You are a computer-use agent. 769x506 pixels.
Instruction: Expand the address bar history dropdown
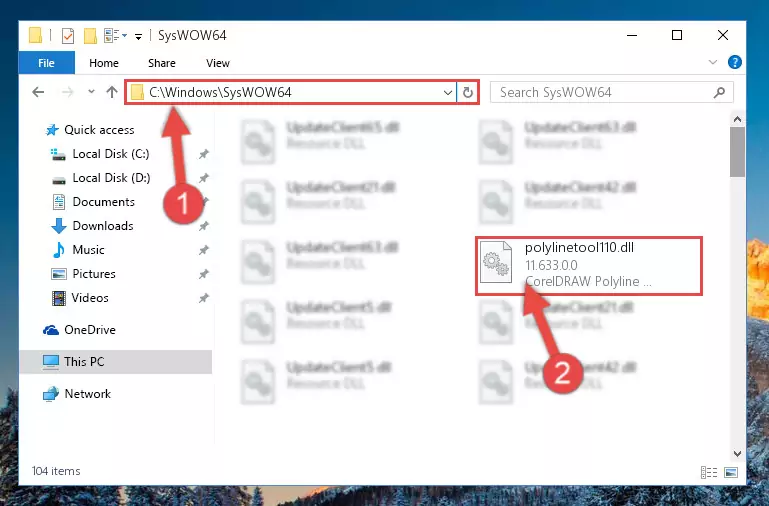447,92
